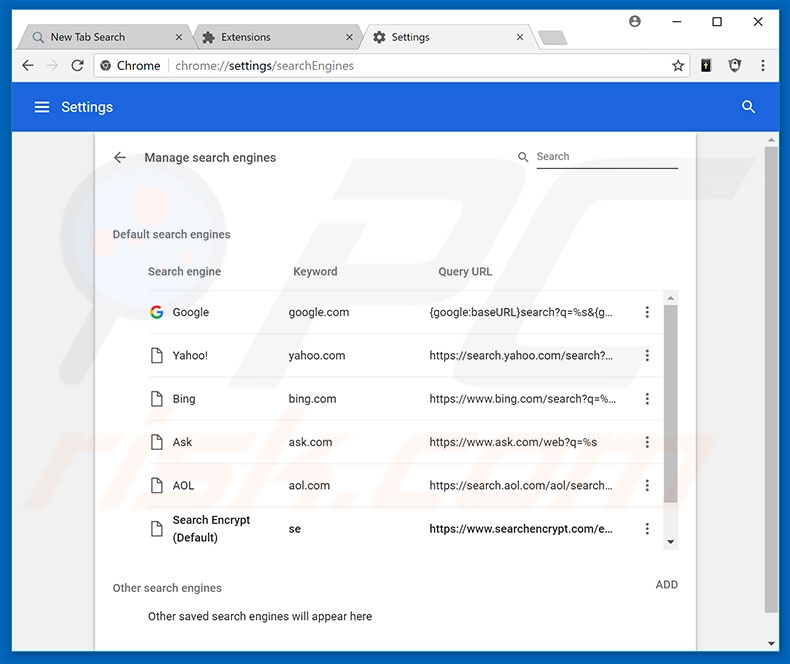Click the searchencrypt.com query URL
This screenshot has width=790, height=664.
(x=520, y=529)
